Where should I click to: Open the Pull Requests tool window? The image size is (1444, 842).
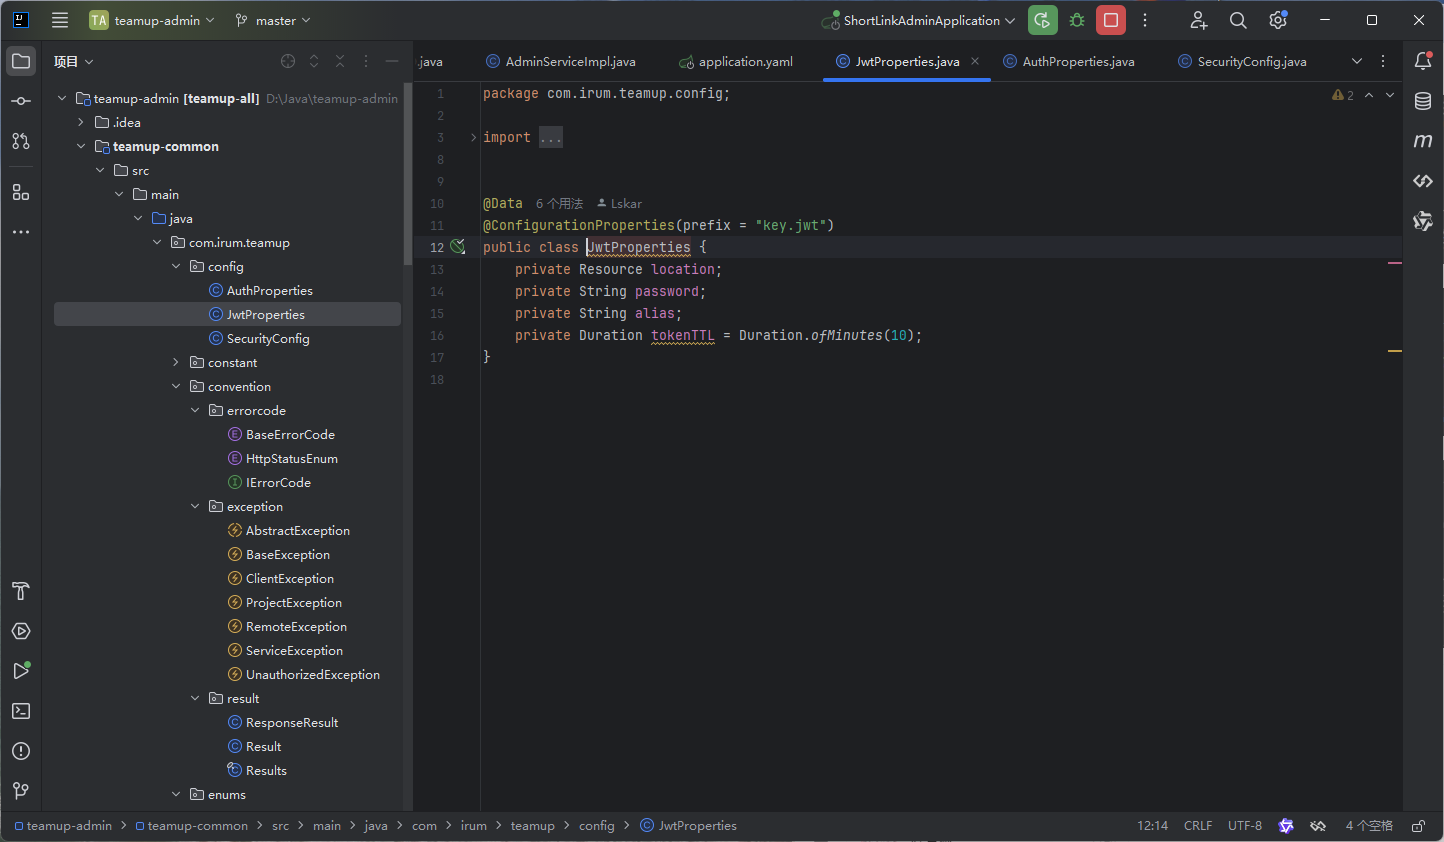[x=21, y=141]
